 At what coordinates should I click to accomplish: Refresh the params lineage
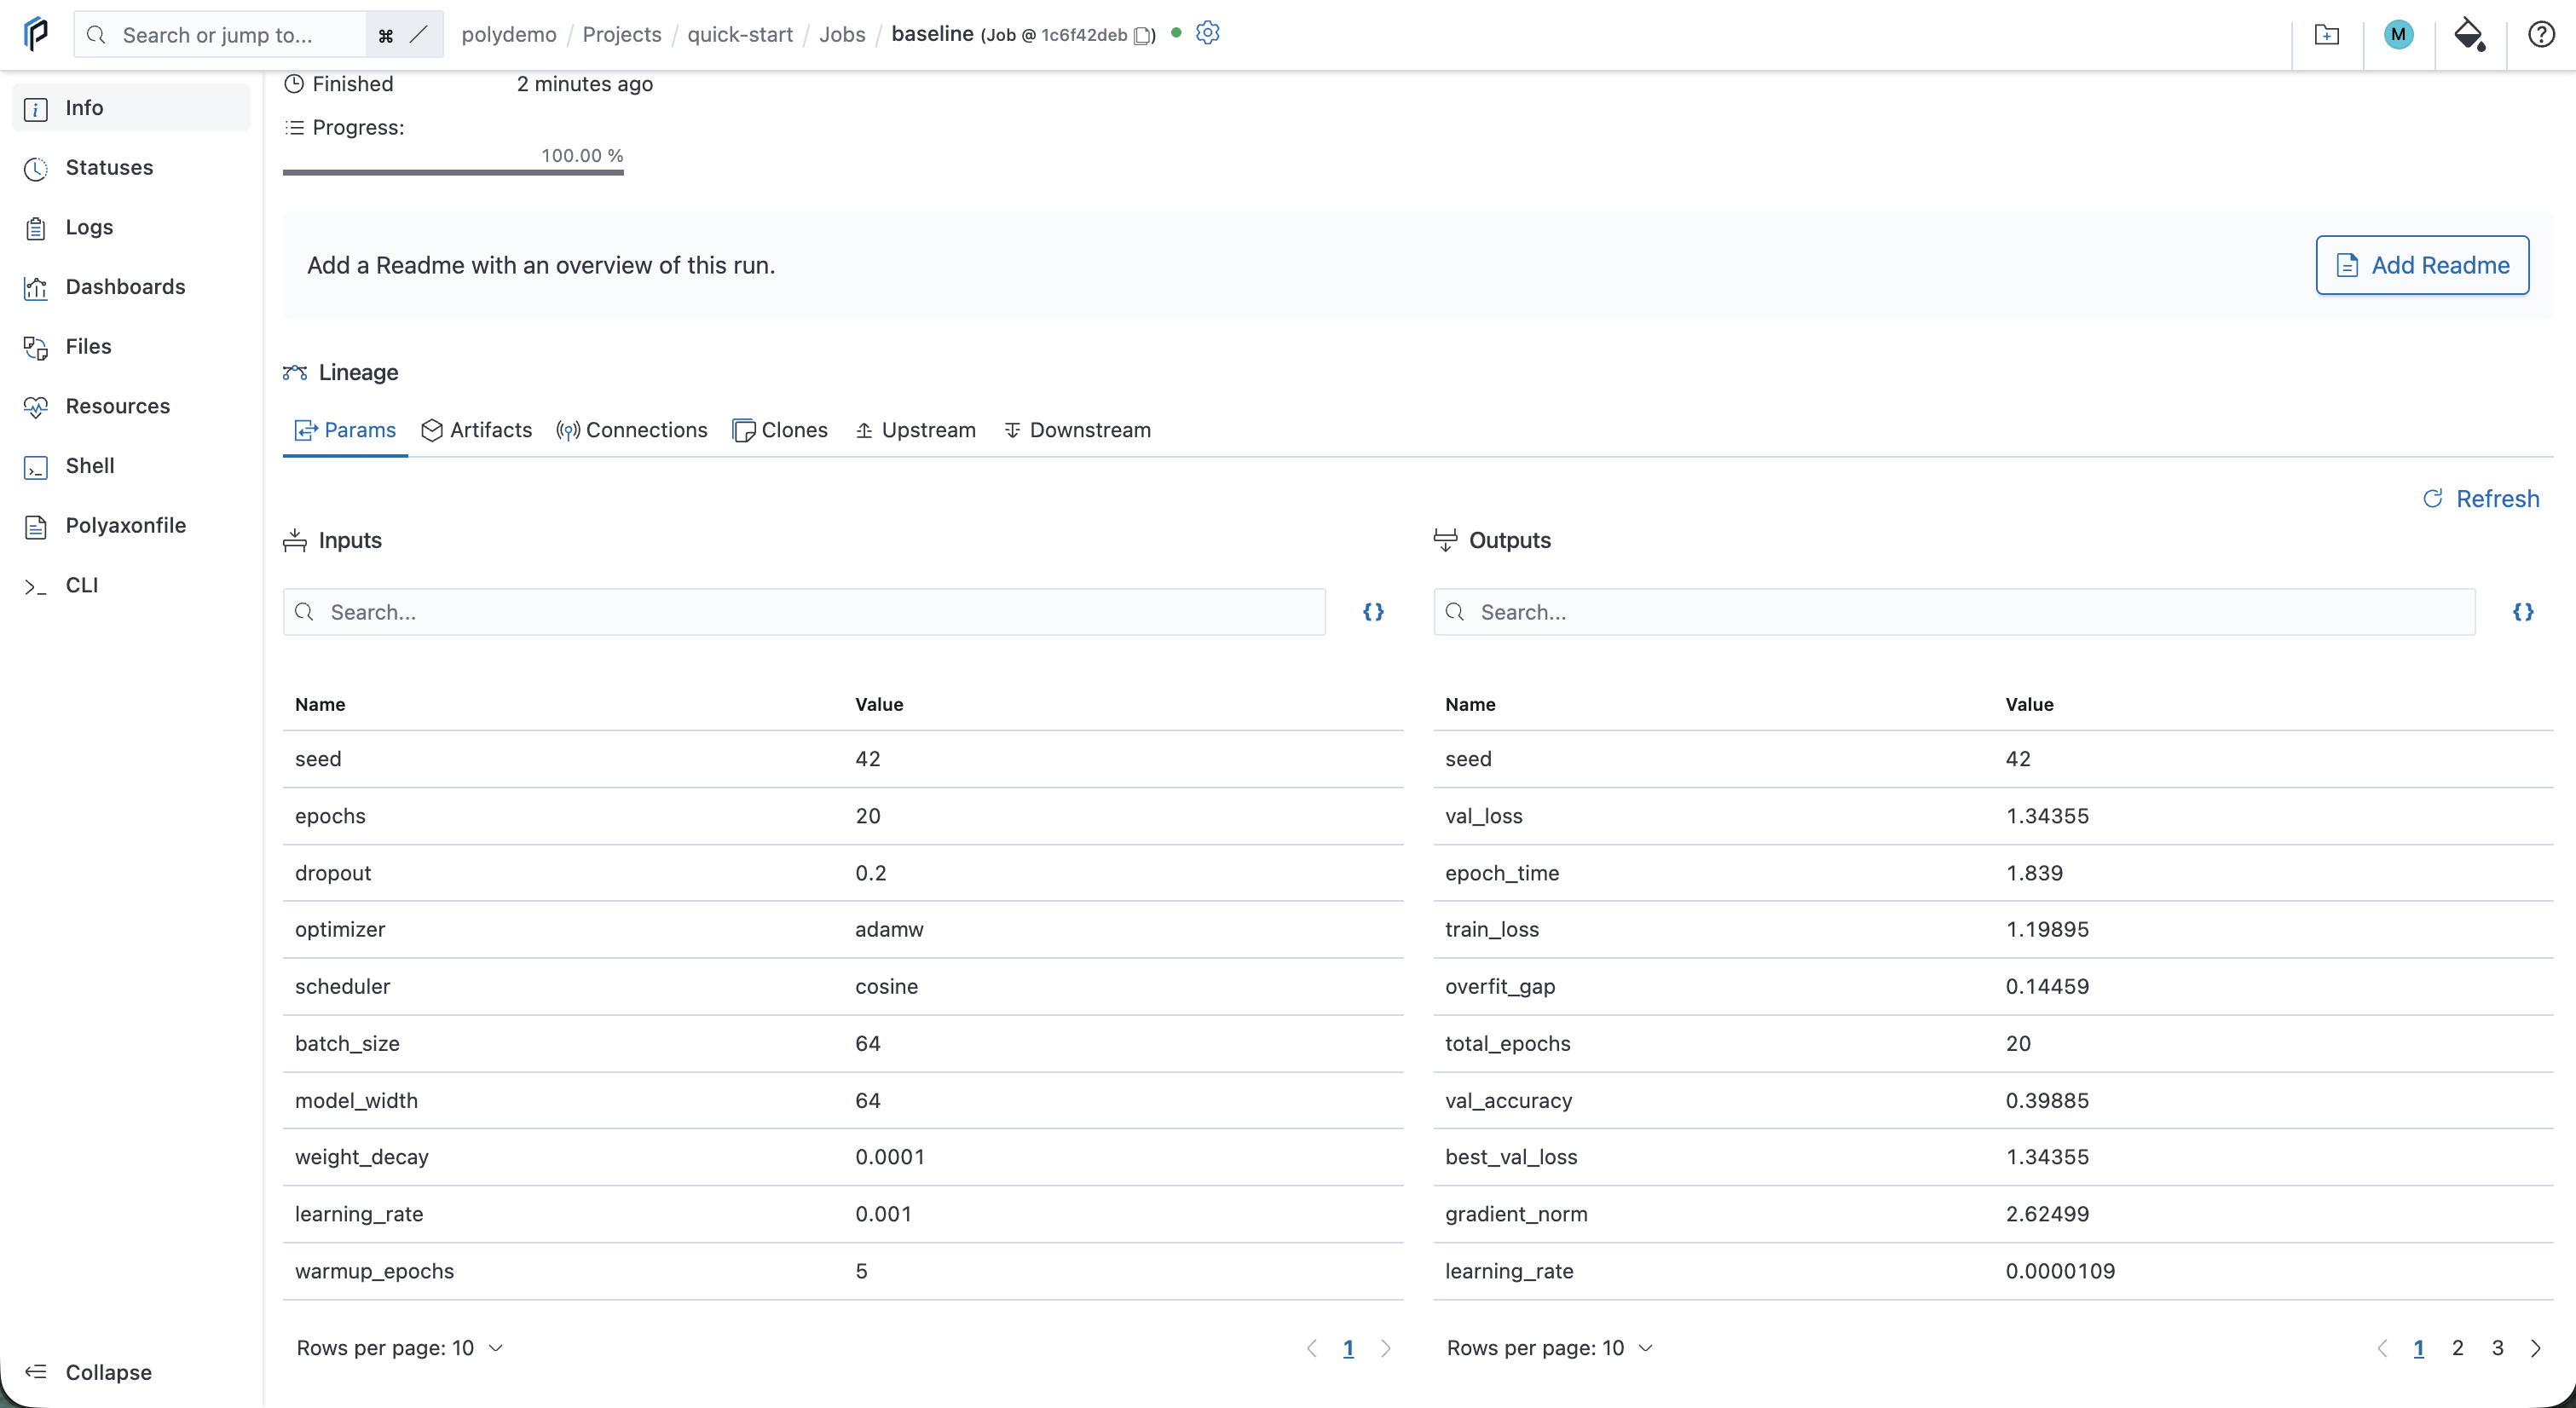[2481, 499]
